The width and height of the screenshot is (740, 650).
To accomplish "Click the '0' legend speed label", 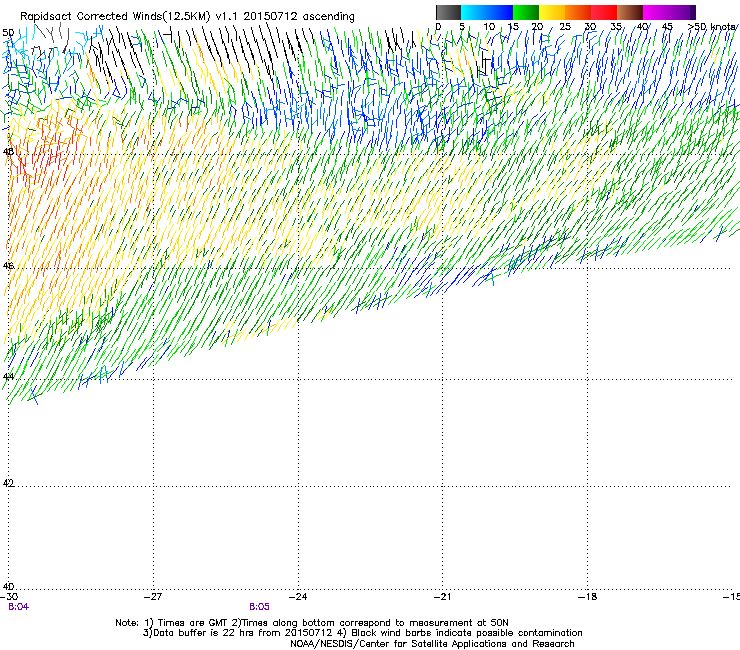I will 438,26.
